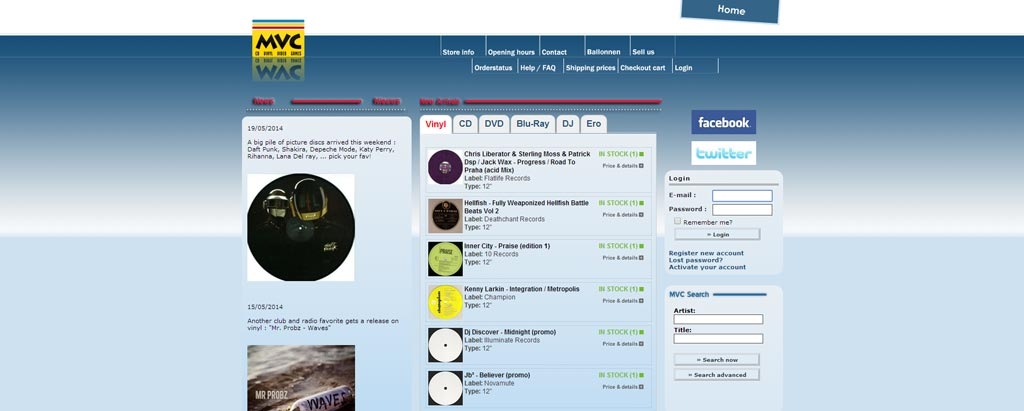Open the Sell us menu item

(643, 52)
